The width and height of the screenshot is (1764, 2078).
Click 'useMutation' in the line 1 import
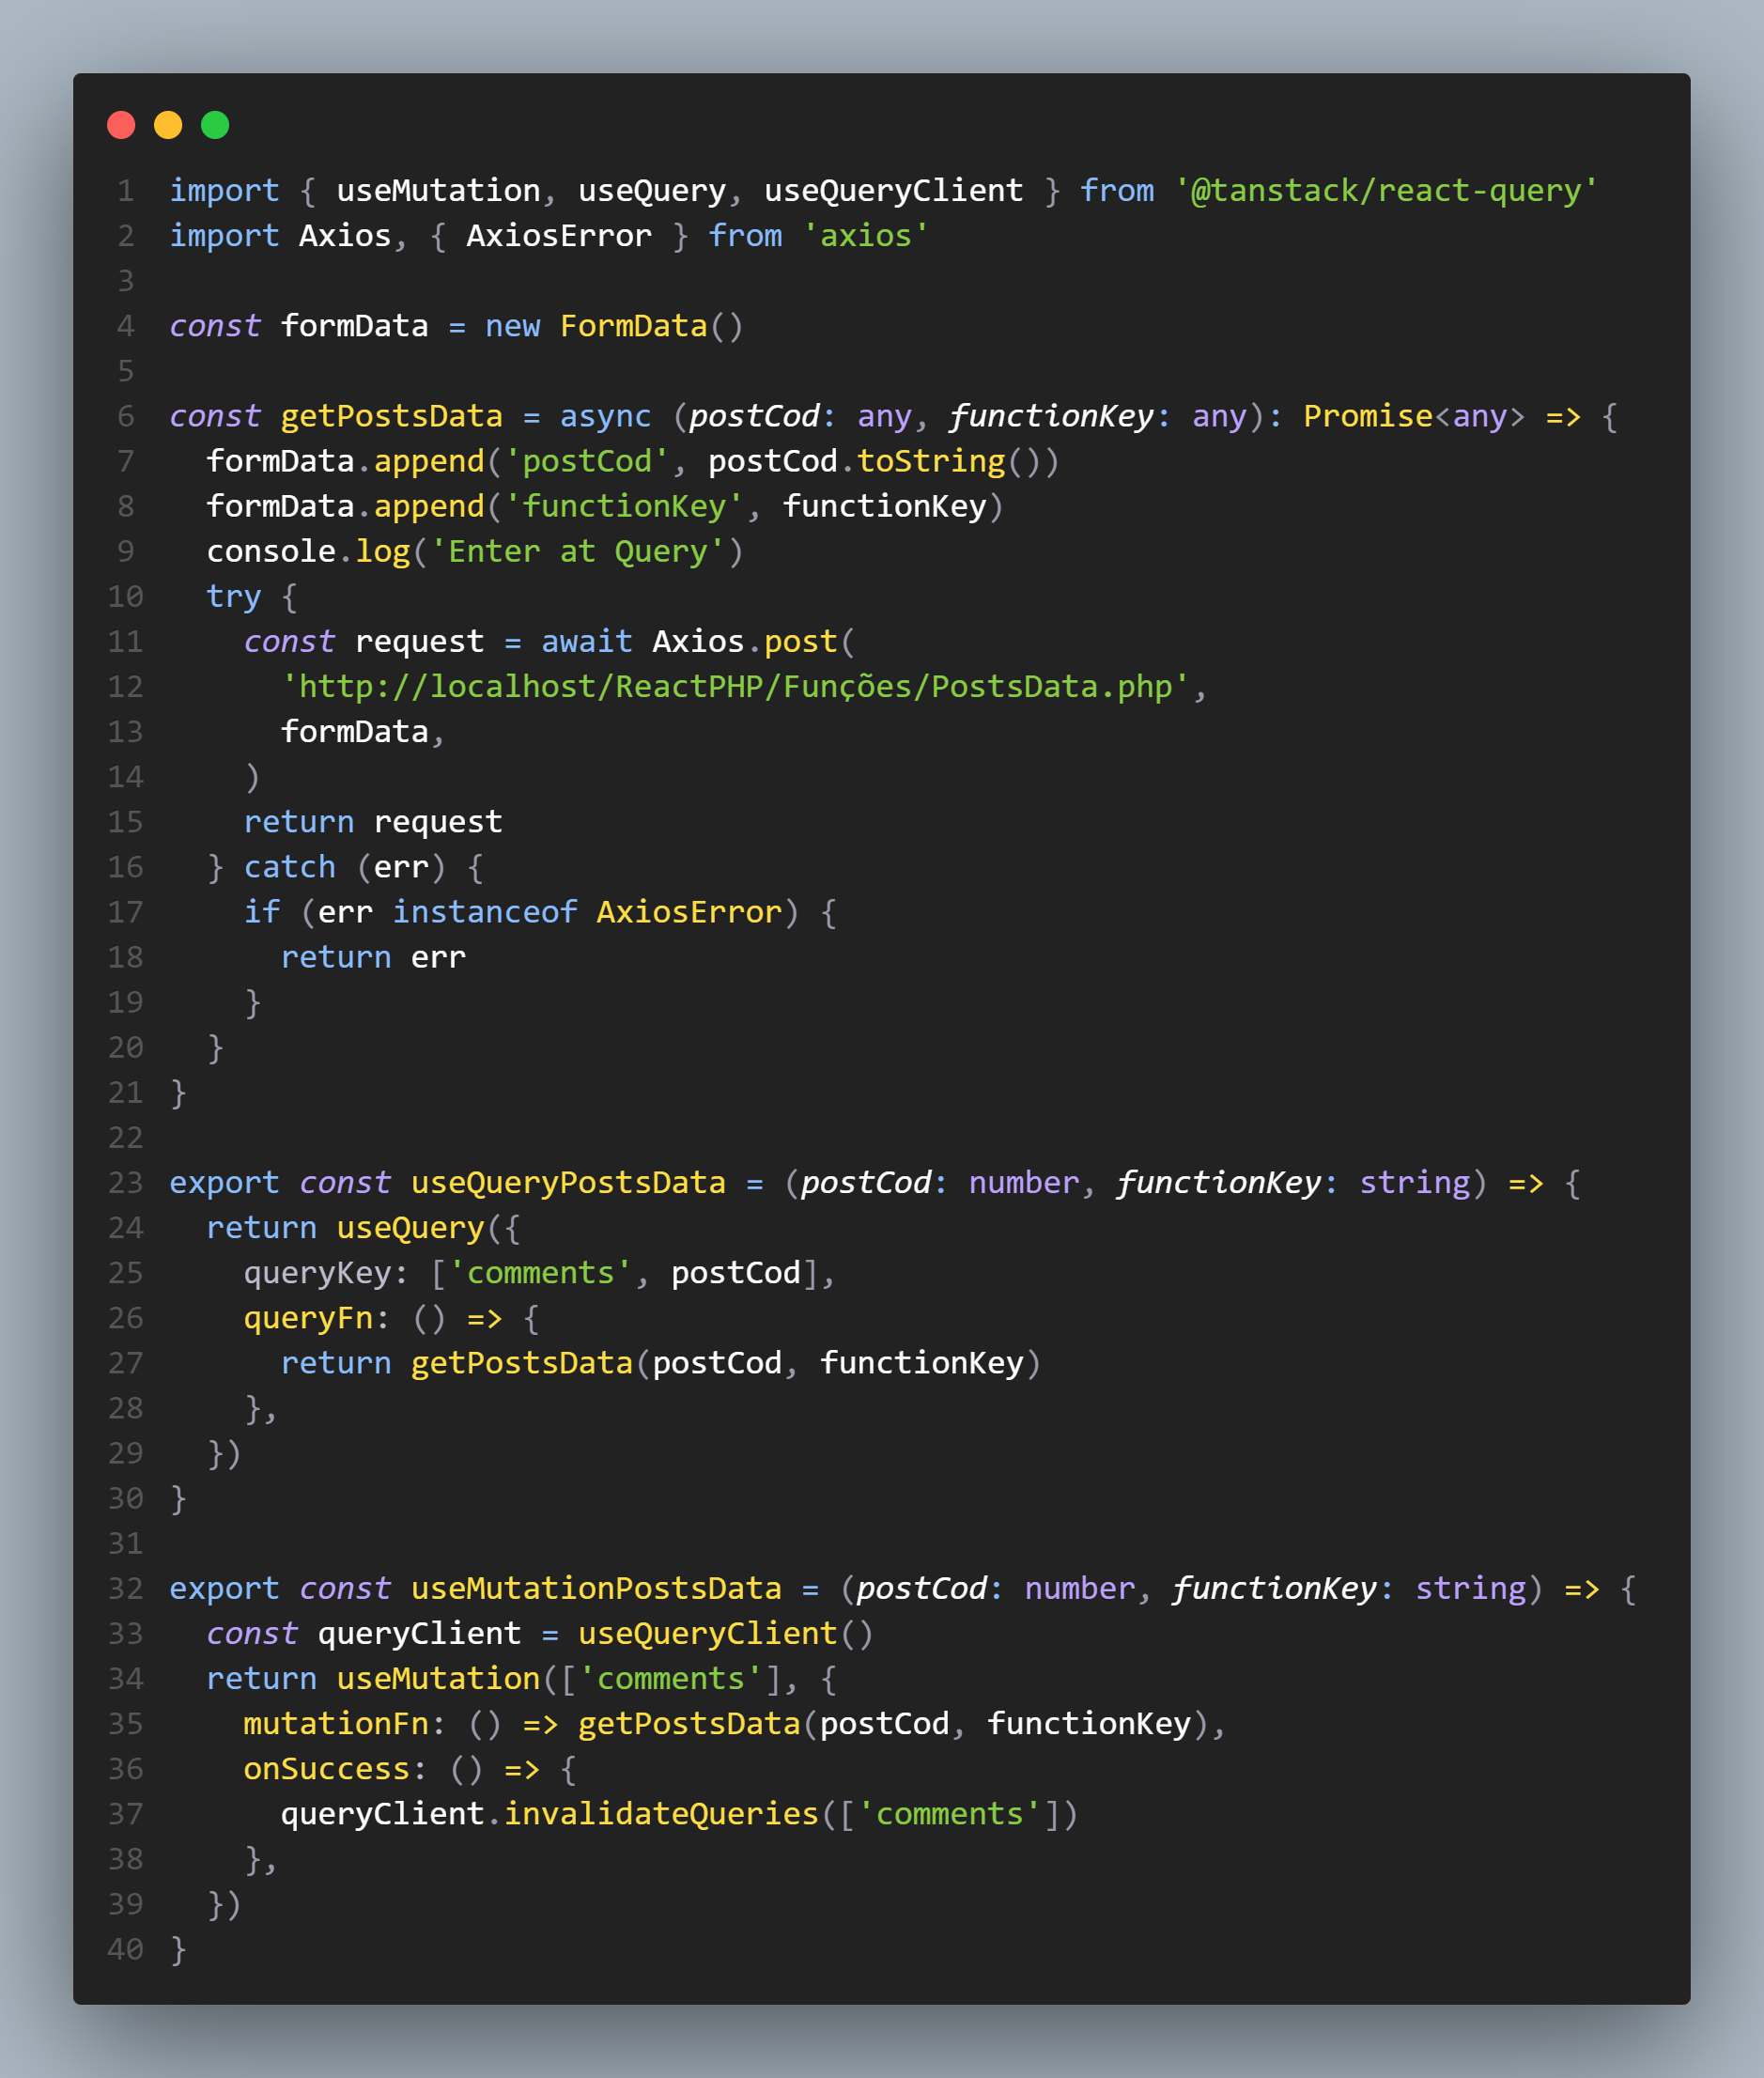(x=439, y=190)
